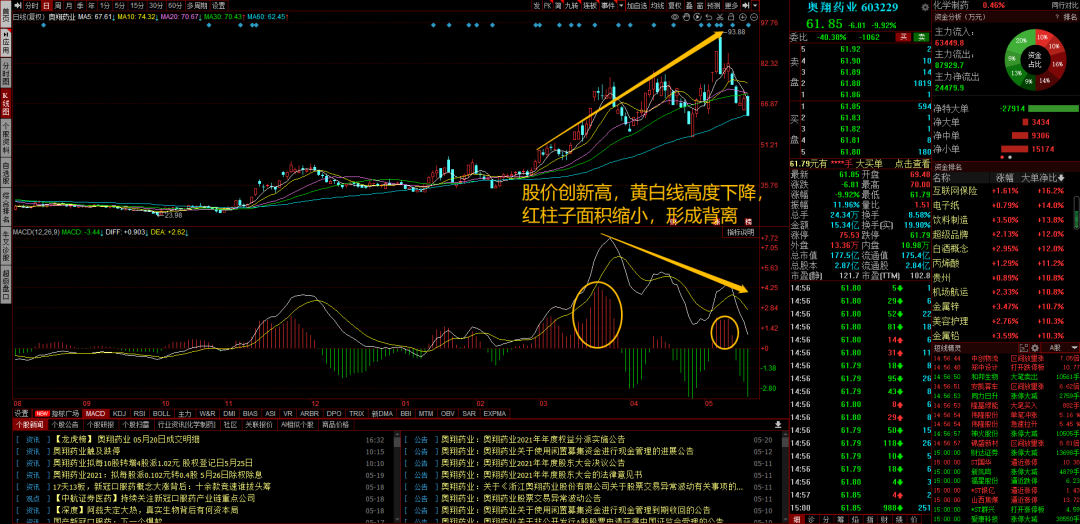Open news 奥翔药业 05月20日成交明细
Viewport: 1080px width, 524px height.
click(126, 439)
